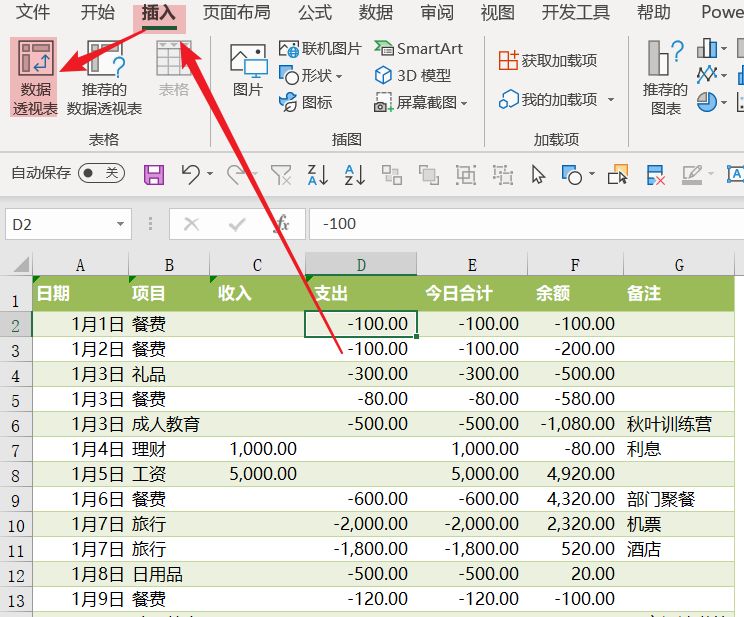This screenshot has width=744, height=617.
Task: Click Get Add-ins (获取加载项)
Action: pos(548,60)
